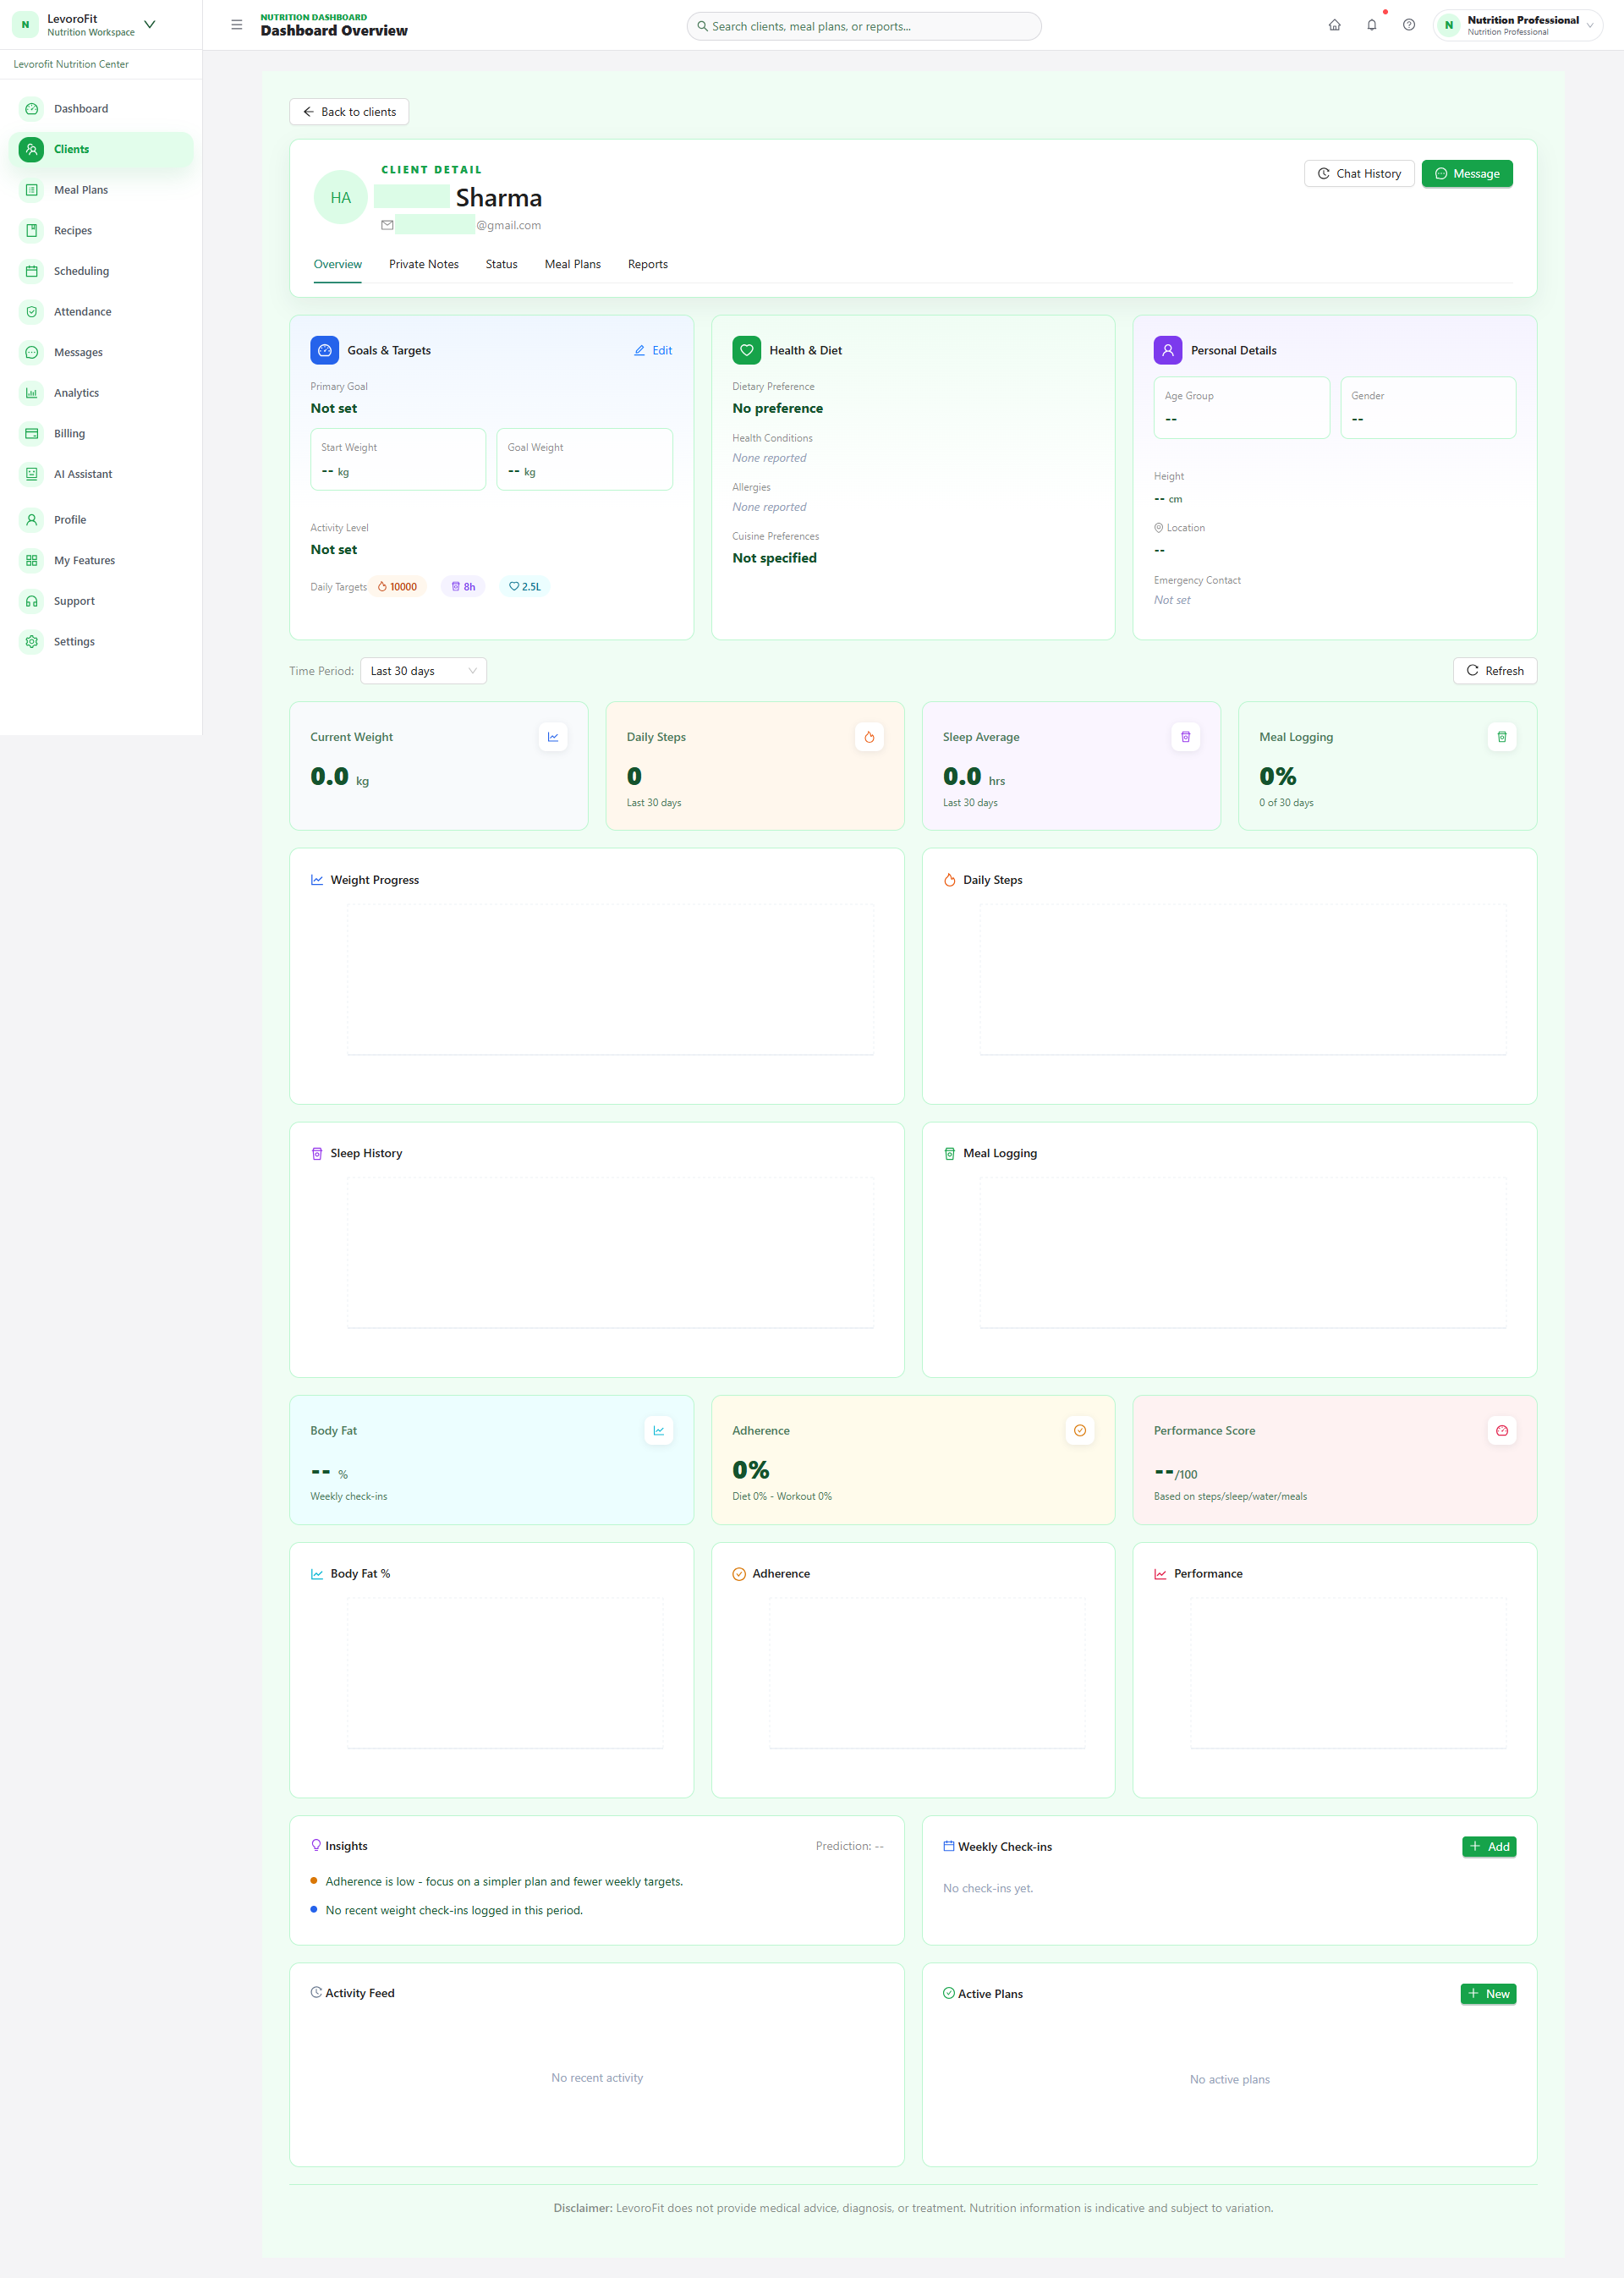This screenshot has height=2278, width=1624.
Task: Click the Scheduling calendar icon
Action: click(x=32, y=271)
